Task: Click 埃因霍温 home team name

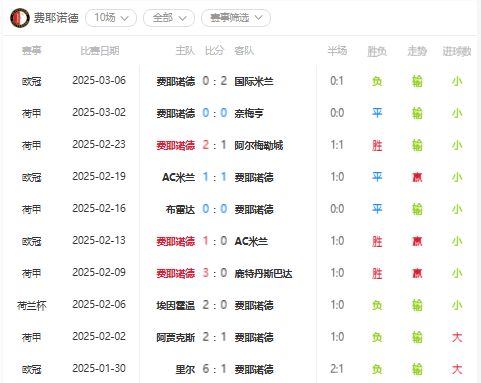Action: (176, 305)
